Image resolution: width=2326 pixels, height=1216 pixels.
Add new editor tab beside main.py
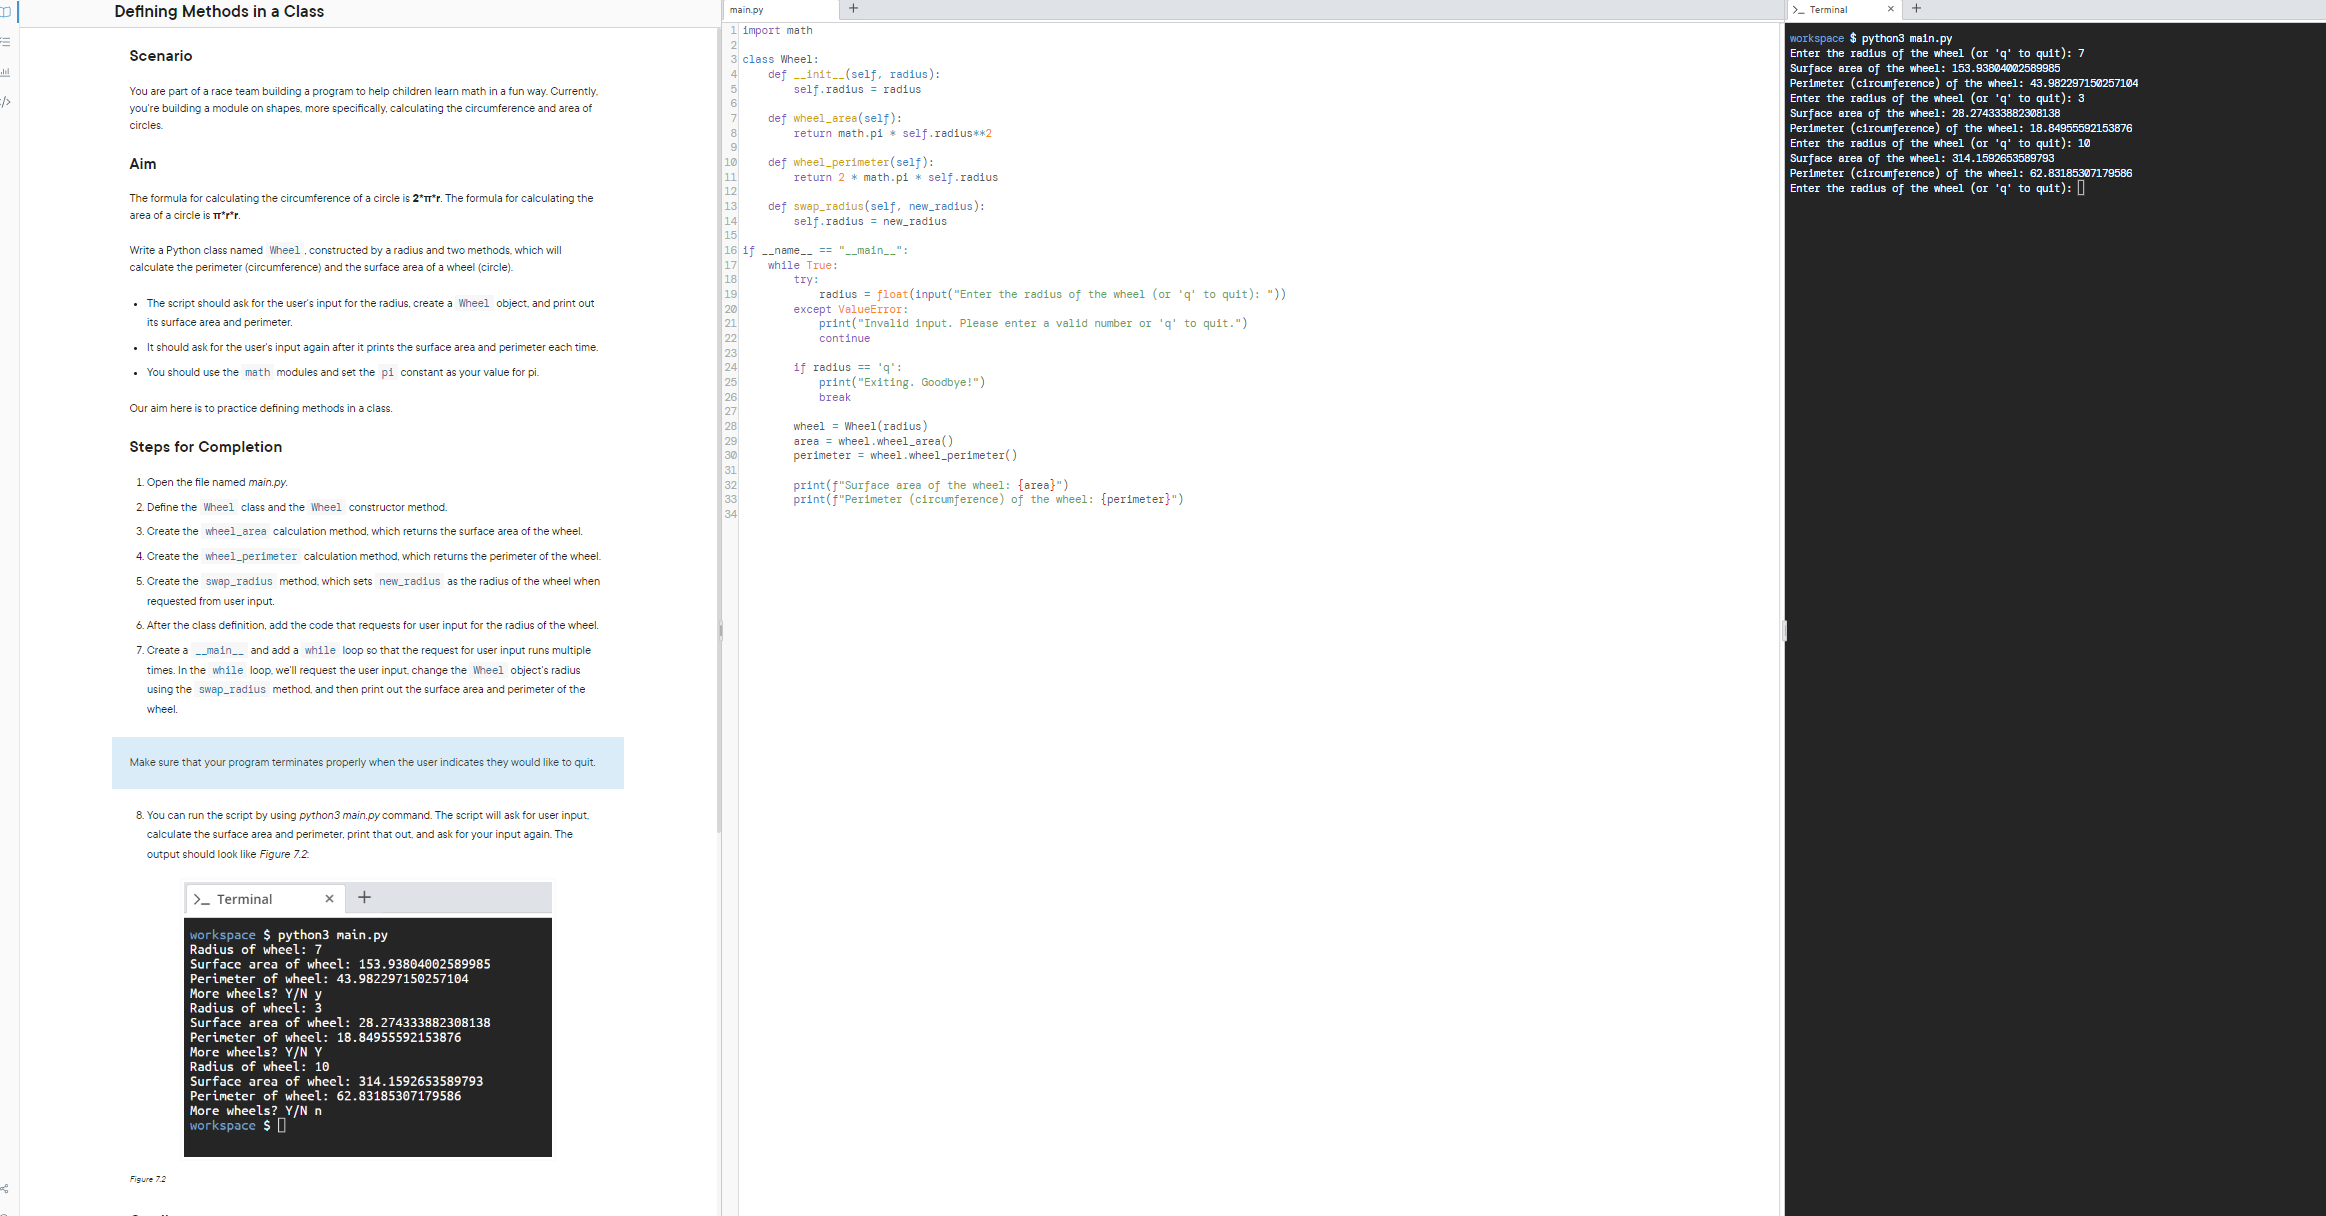(853, 9)
